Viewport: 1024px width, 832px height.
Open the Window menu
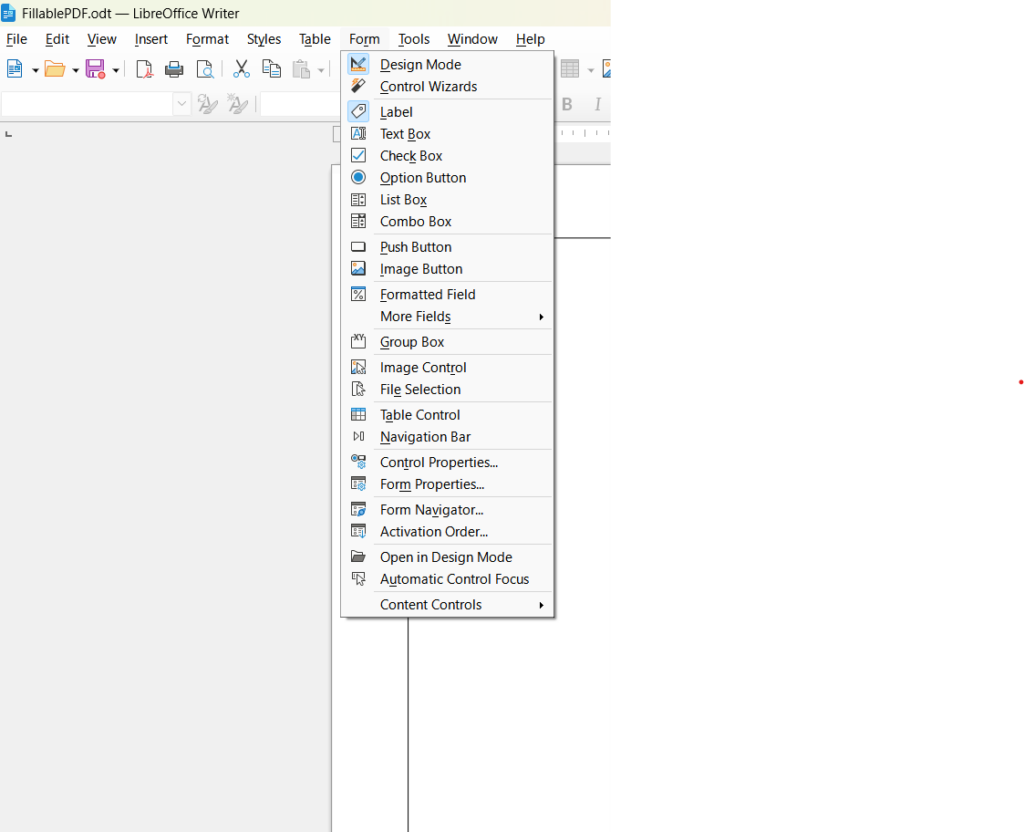(x=472, y=39)
